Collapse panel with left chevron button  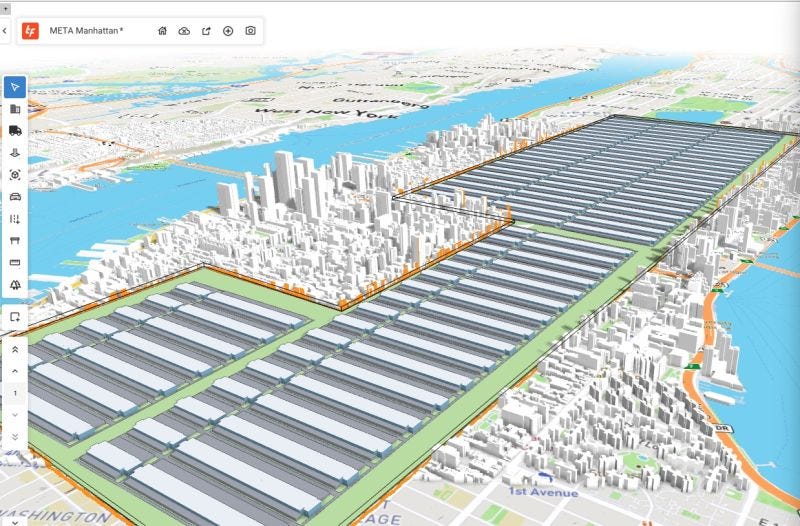5,31
